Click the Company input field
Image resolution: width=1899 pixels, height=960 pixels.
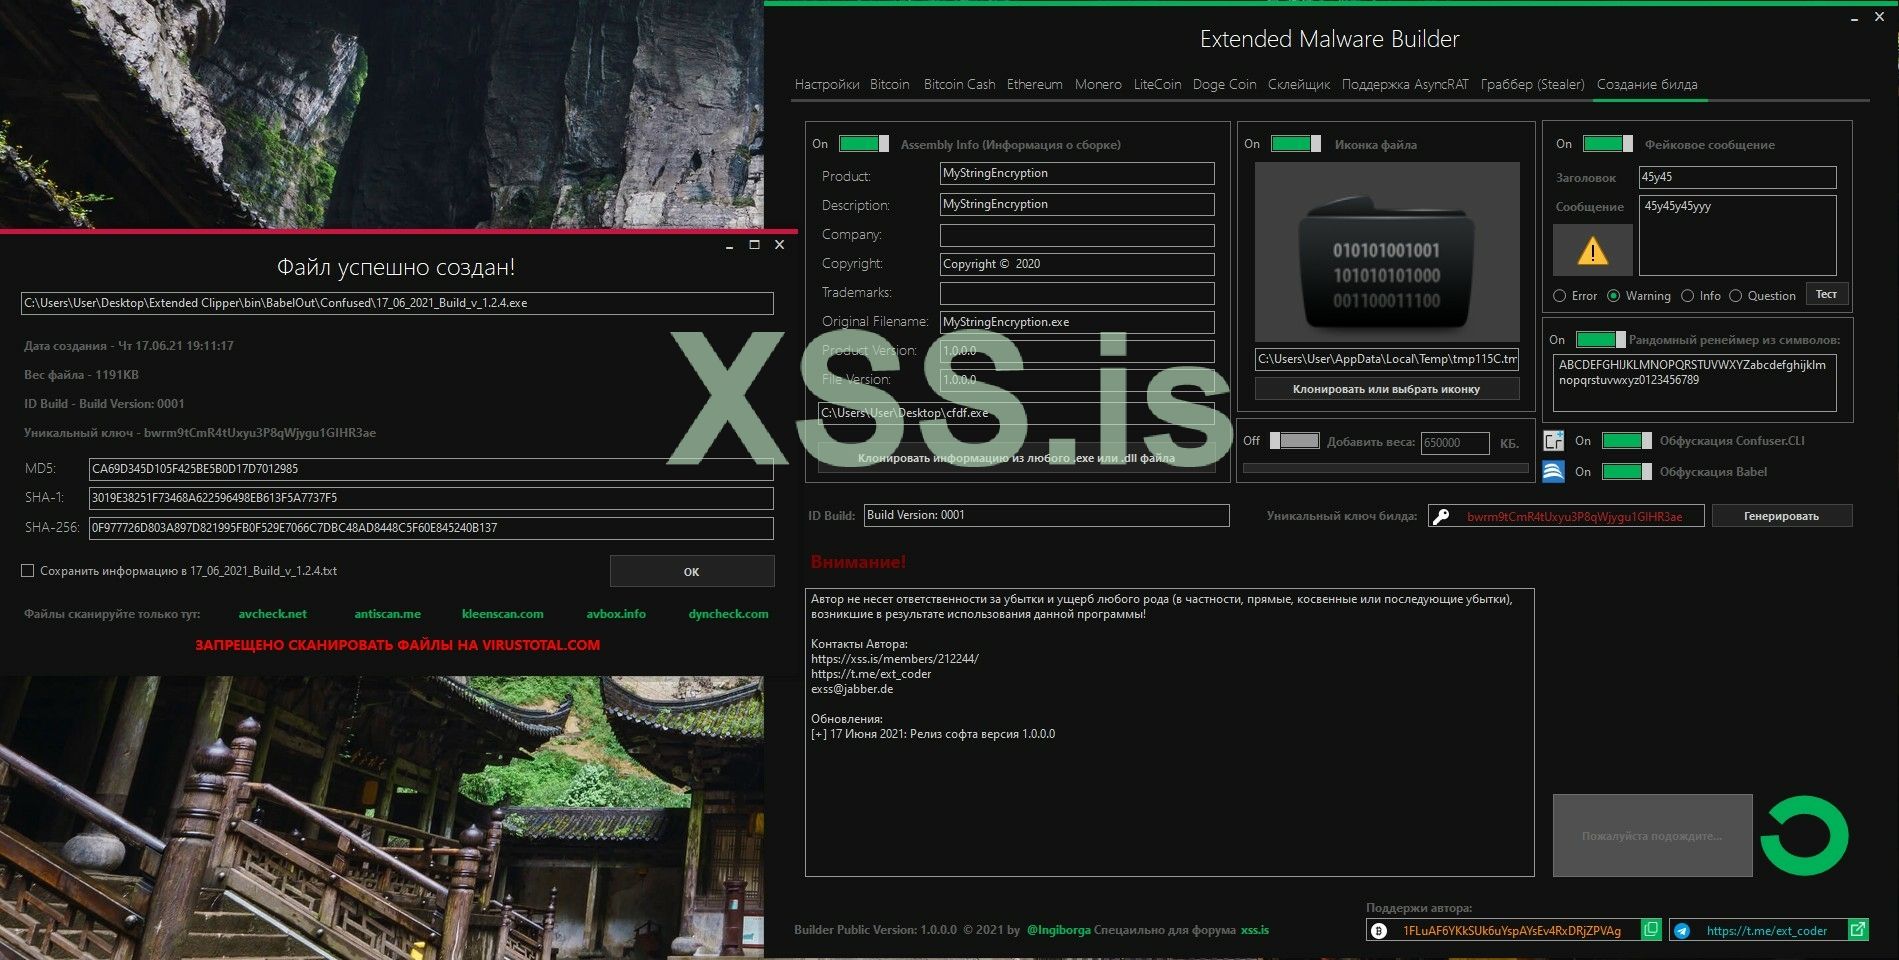tap(1076, 235)
